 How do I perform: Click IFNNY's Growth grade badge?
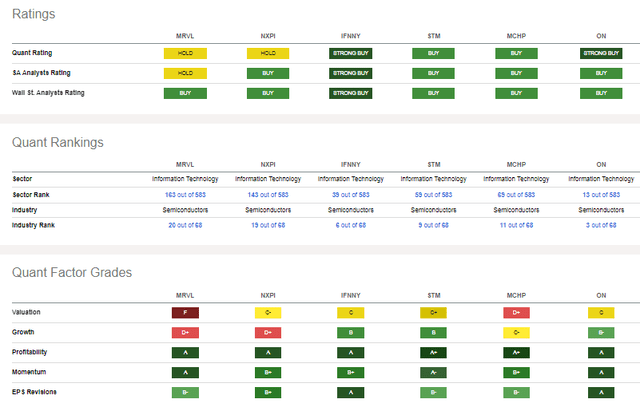tap(351, 333)
